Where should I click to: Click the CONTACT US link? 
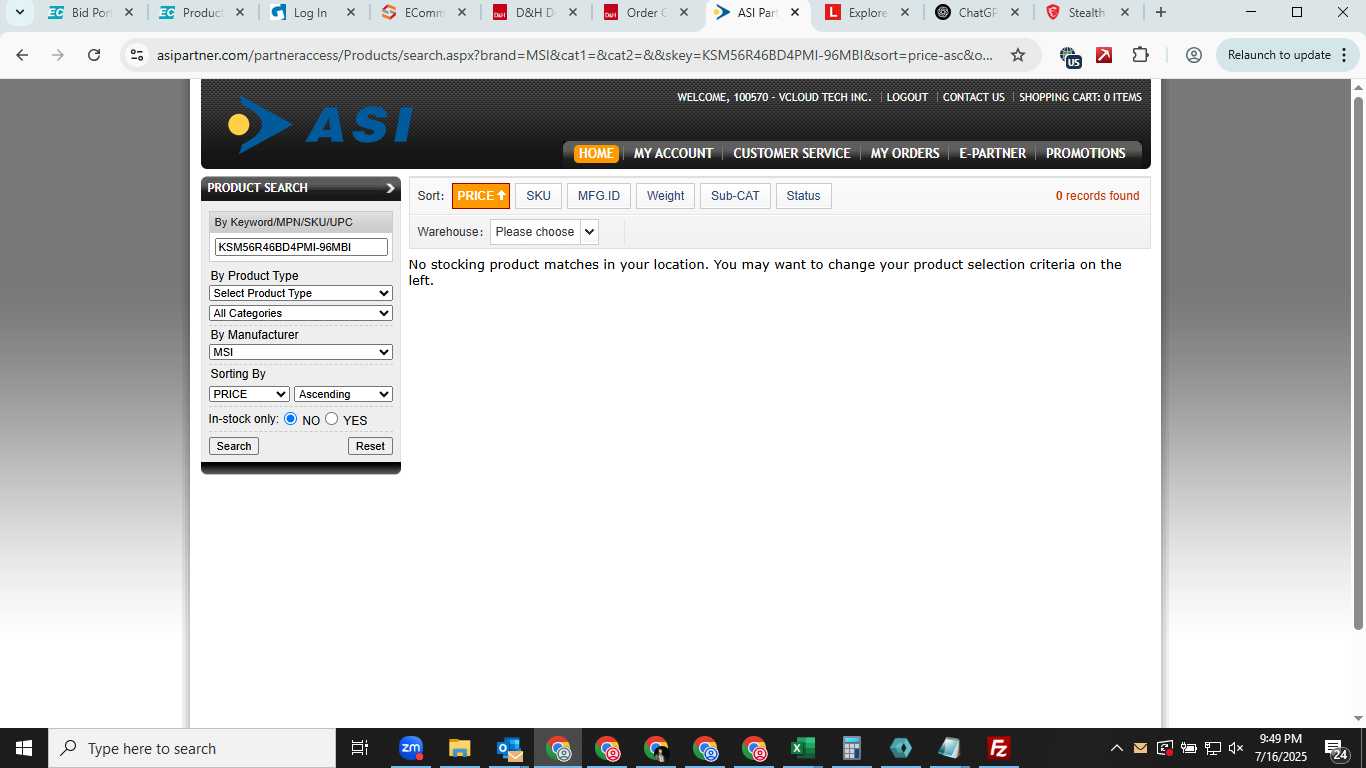coord(973,97)
